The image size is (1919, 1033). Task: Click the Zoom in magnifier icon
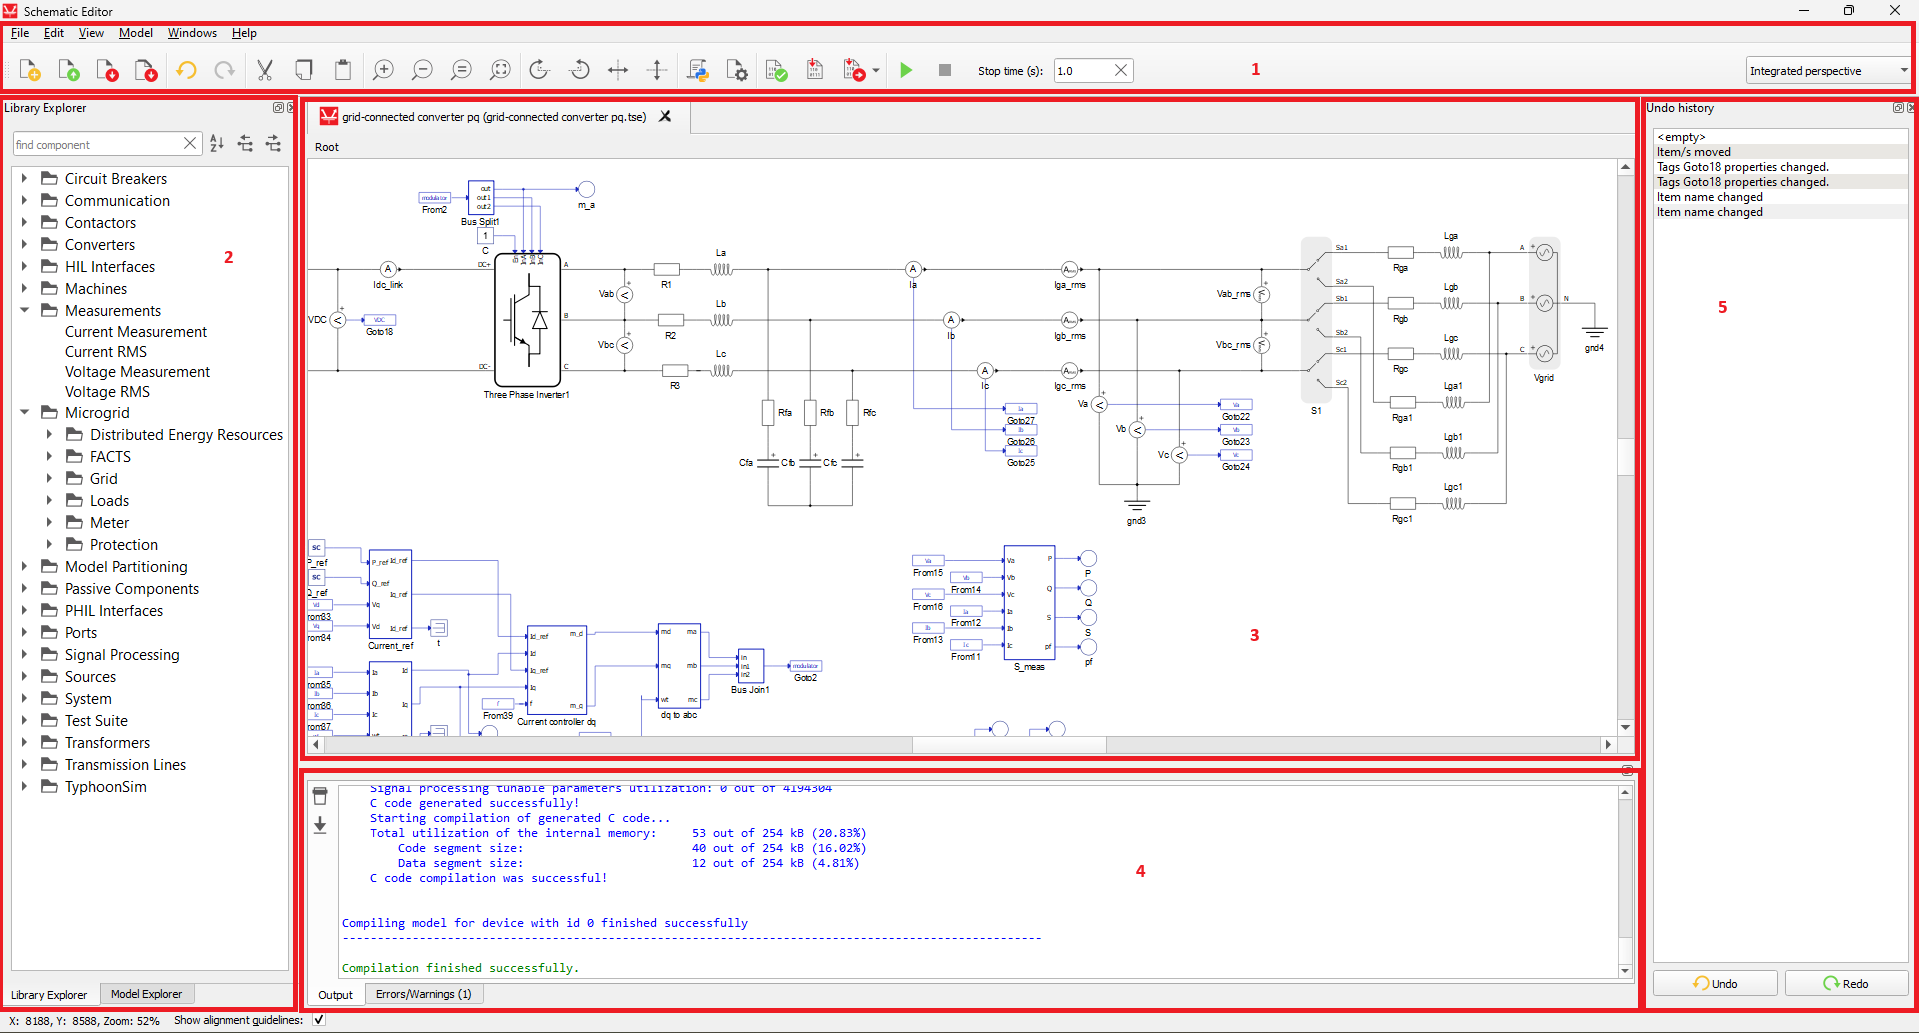(x=383, y=70)
